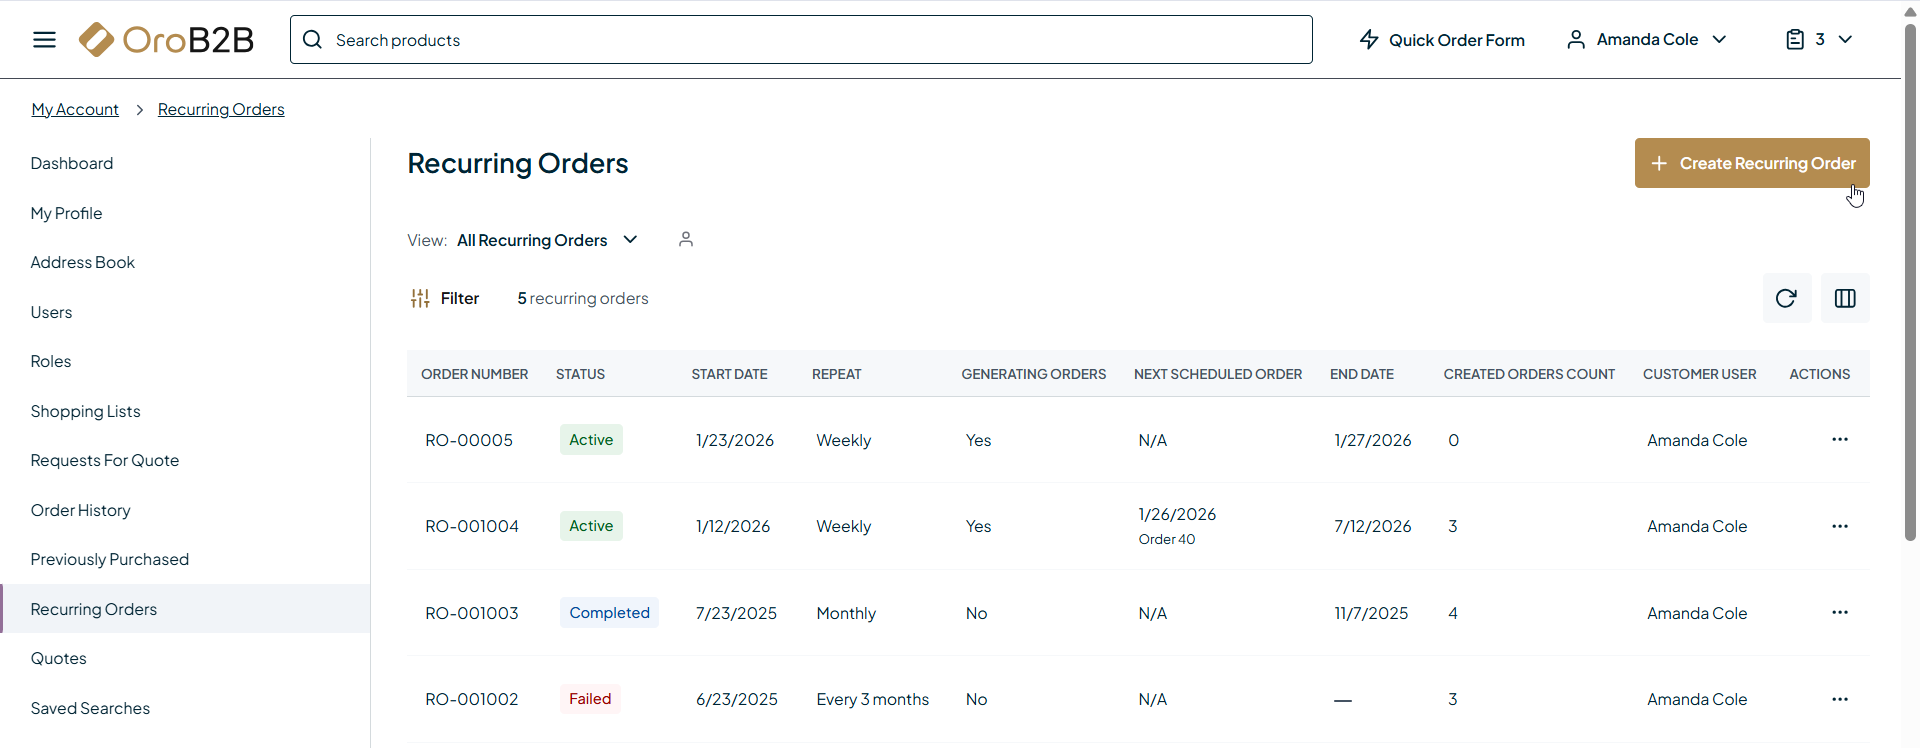Go to Order History in sidebar
Image resolution: width=1920 pixels, height=748 pixels.
[81, 510]
